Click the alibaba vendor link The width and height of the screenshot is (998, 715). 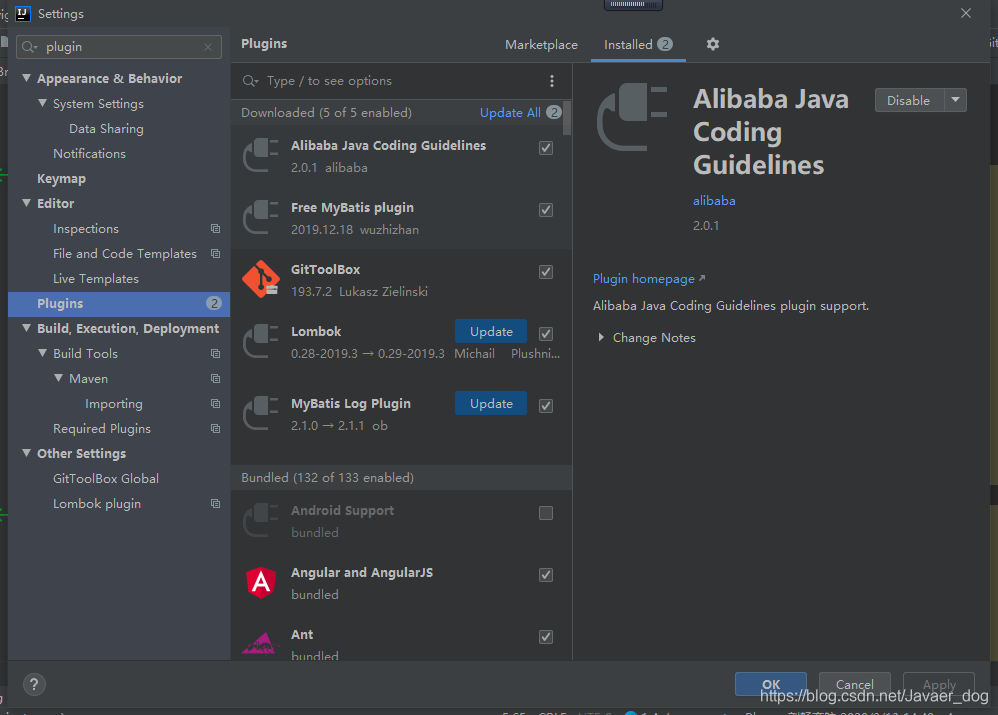(x=713, y=201)
